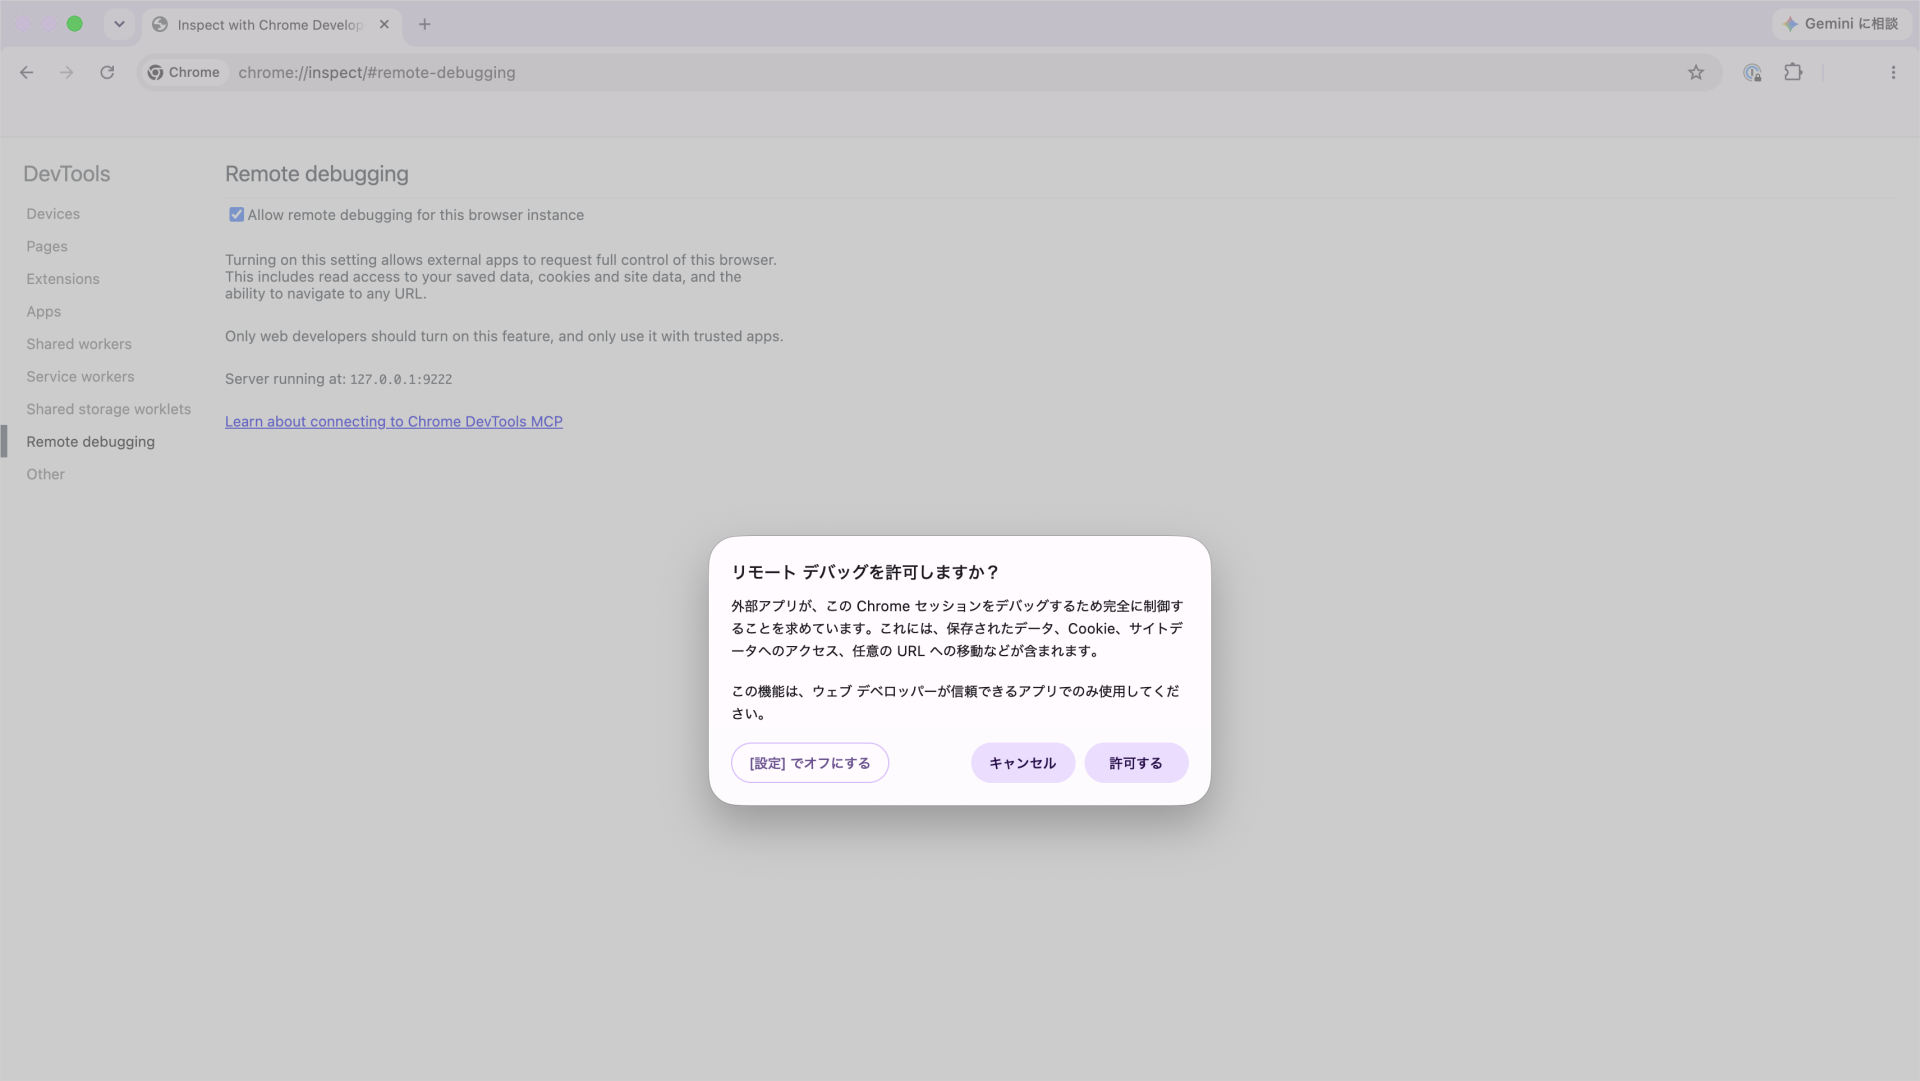Open the Pages section

pos(47,246)
